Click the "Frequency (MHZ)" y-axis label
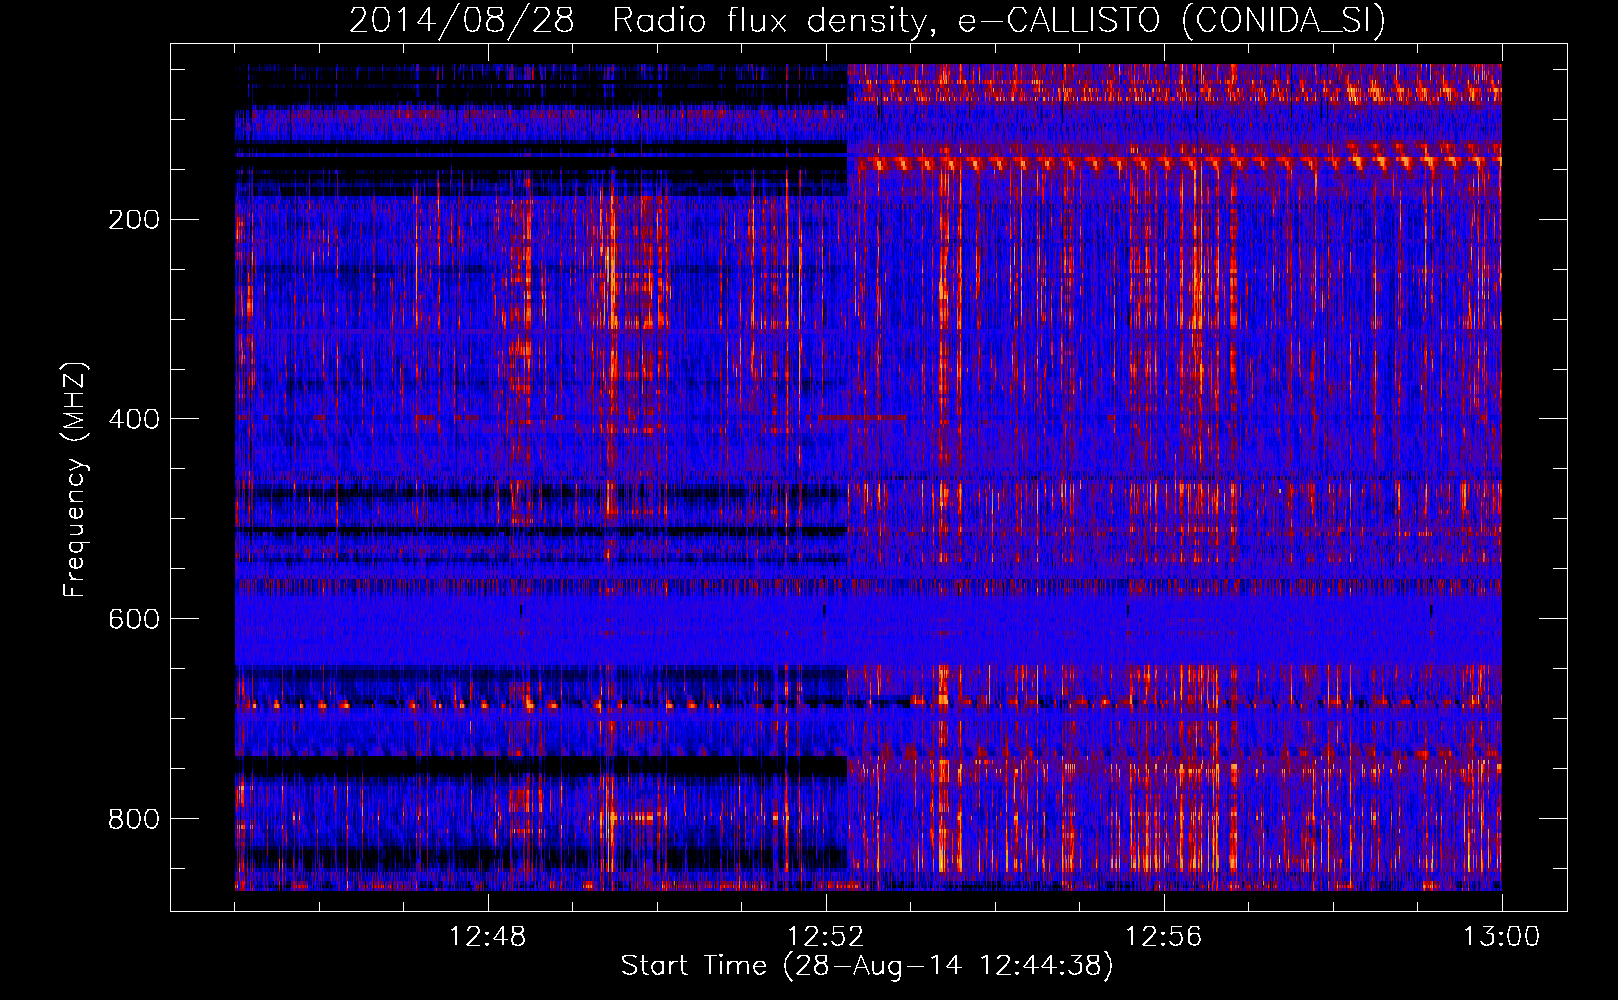Viewport: 1618px width, 1000px height. click(75, 480)
